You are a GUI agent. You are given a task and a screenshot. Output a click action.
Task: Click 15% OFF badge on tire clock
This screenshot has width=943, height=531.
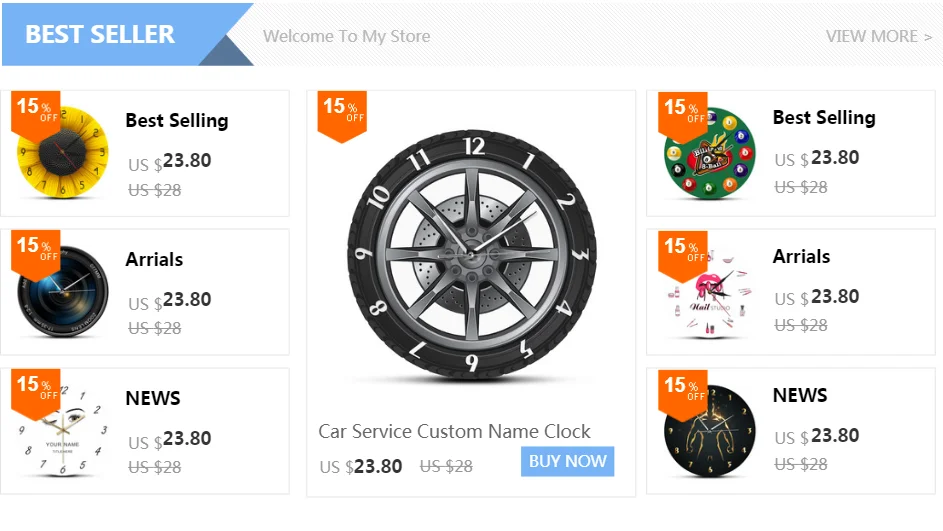(x=342, y=113)
